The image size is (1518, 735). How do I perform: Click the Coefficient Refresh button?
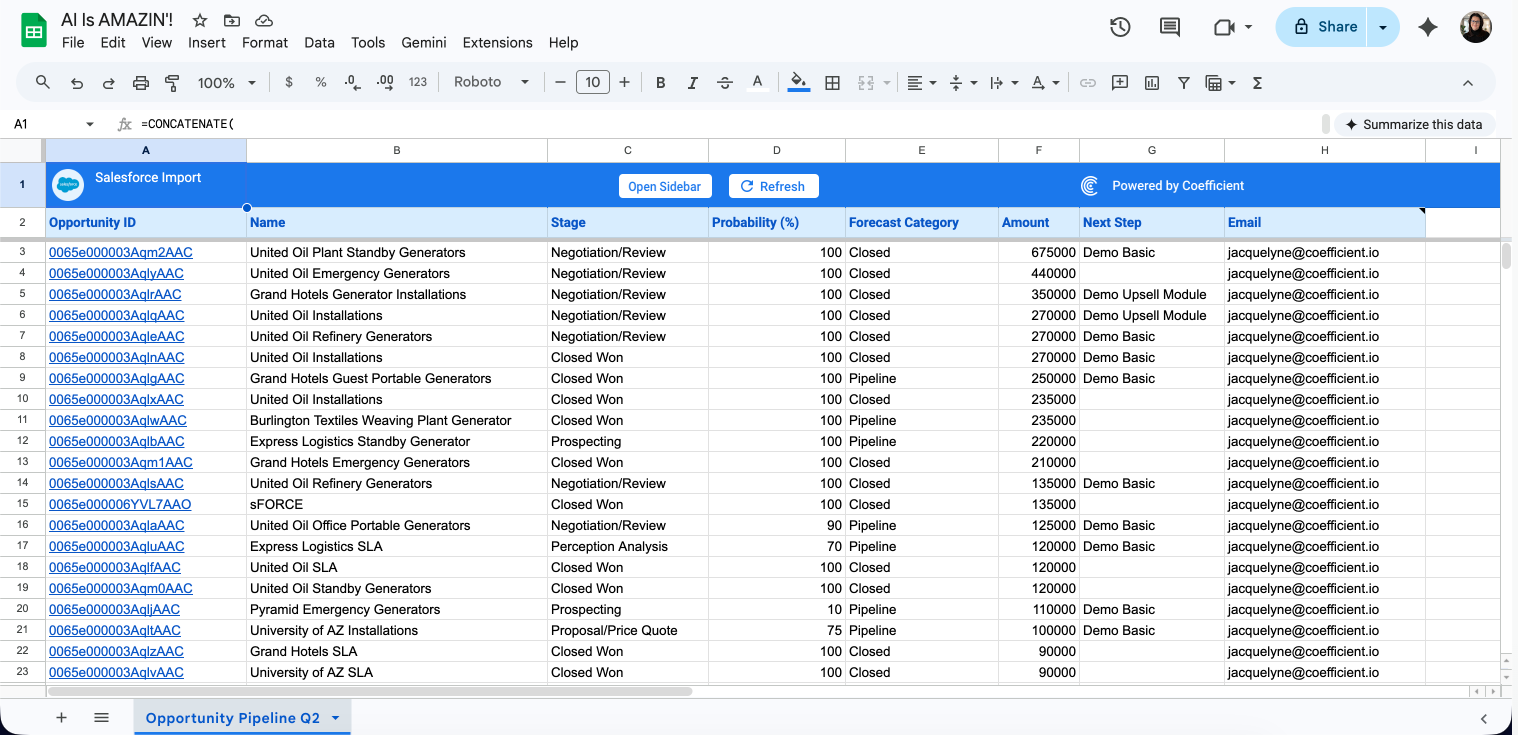pyautogui.click(x=773, y=186)
